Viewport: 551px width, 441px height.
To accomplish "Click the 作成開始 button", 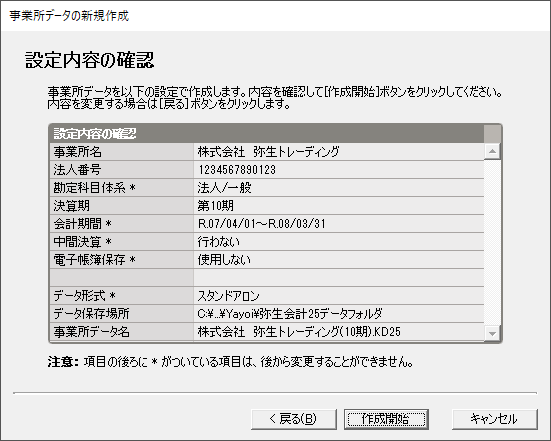I will click(x=386, y=419).
